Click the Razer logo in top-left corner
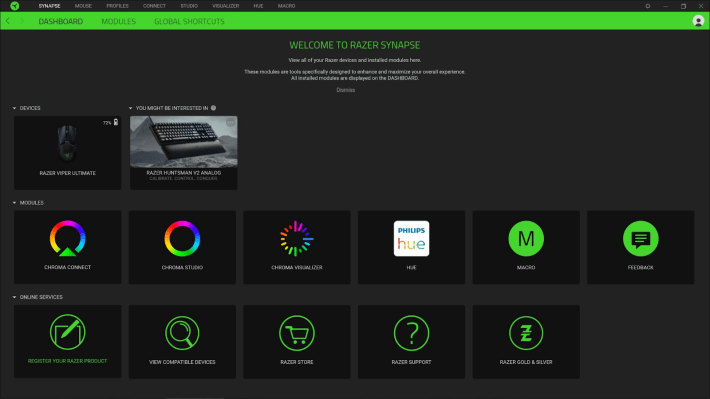710x399 pixels. [15, 6]
